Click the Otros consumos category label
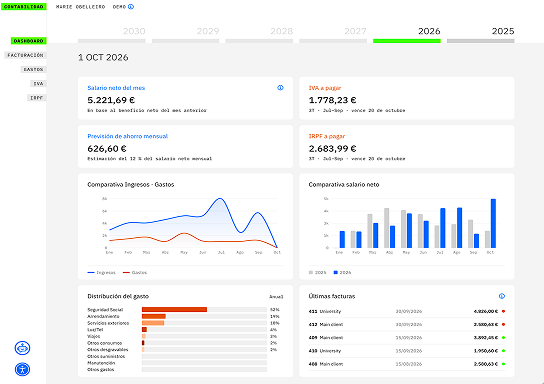544x384 pixels. [104, 343]
